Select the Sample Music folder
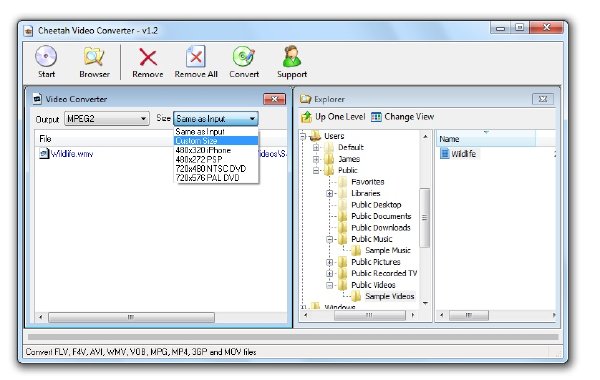The width and height of the screenshot is (600, 380). [x=388, y=250]
